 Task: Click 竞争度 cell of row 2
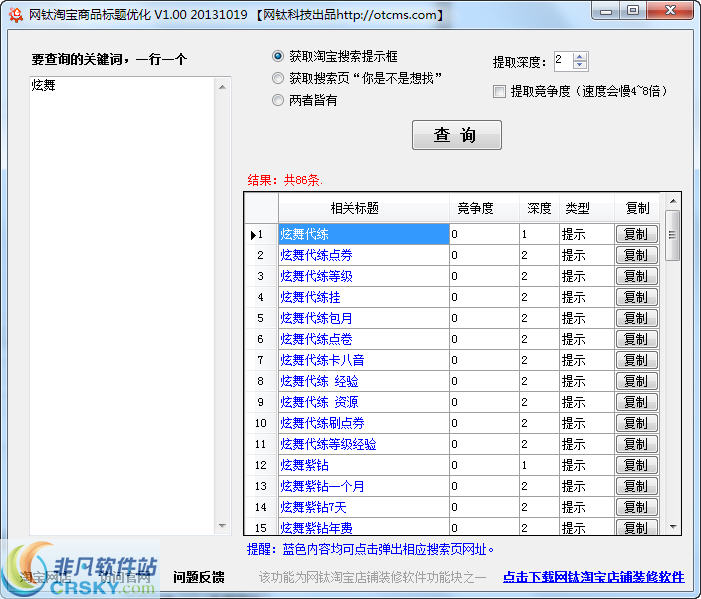click(484, 255)
